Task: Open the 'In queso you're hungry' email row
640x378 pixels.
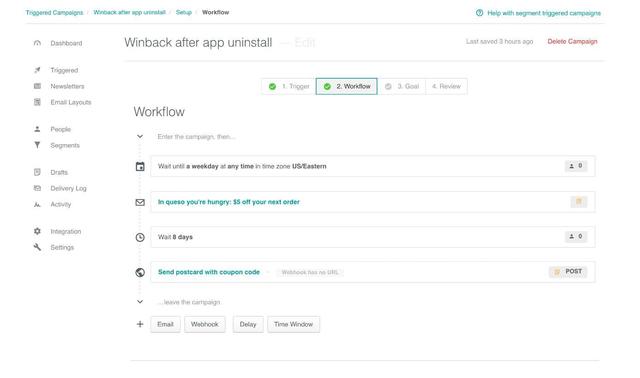Action: [x=373, y=202]
